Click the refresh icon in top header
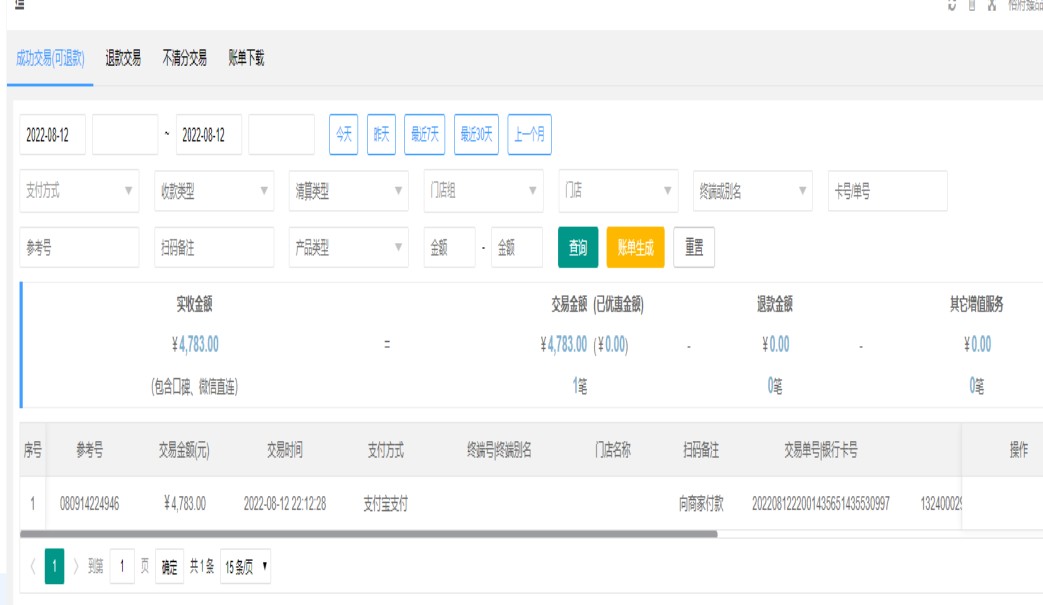The height and width of the screenshot is (605, 1043). click(952, 5)
